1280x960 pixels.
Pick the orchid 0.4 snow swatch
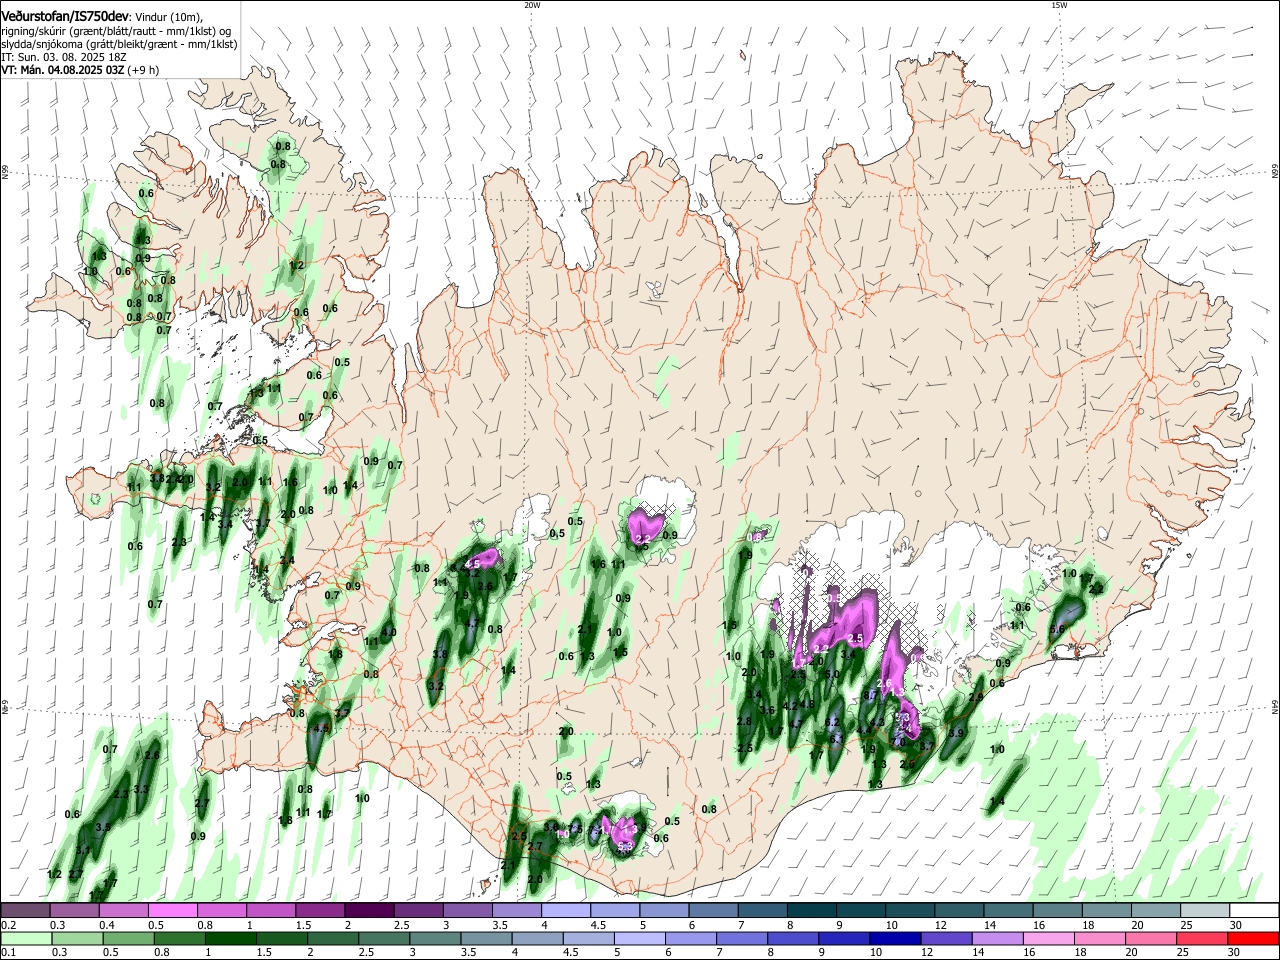(x=123, y=910)
